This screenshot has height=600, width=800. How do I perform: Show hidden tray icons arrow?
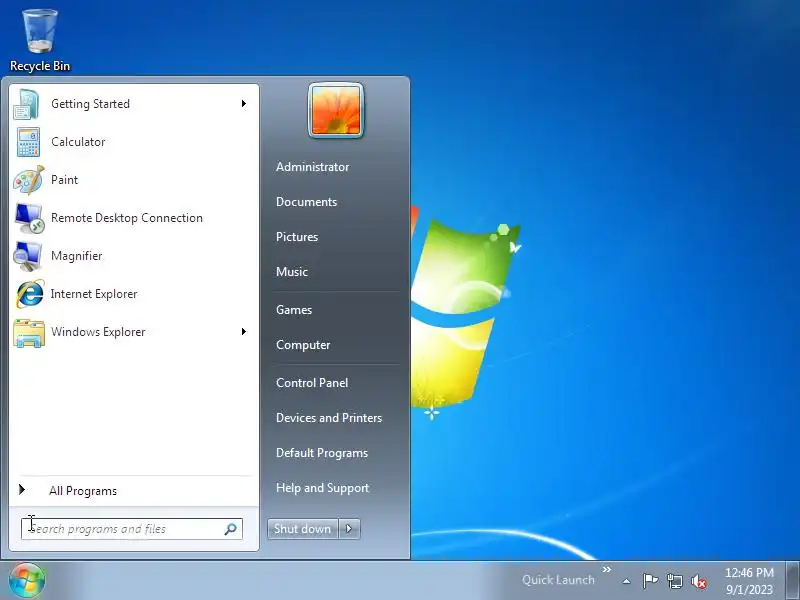(x=627, y=581)
